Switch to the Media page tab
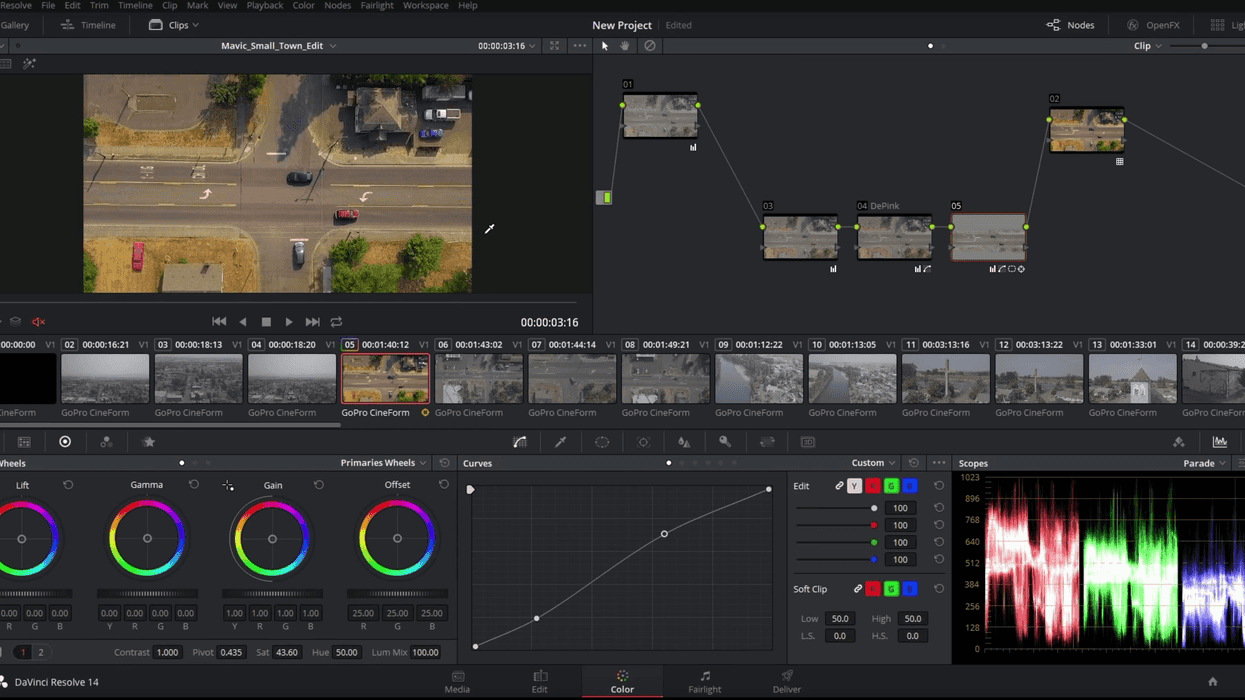The image size is (1245, 700). point(457,681)
